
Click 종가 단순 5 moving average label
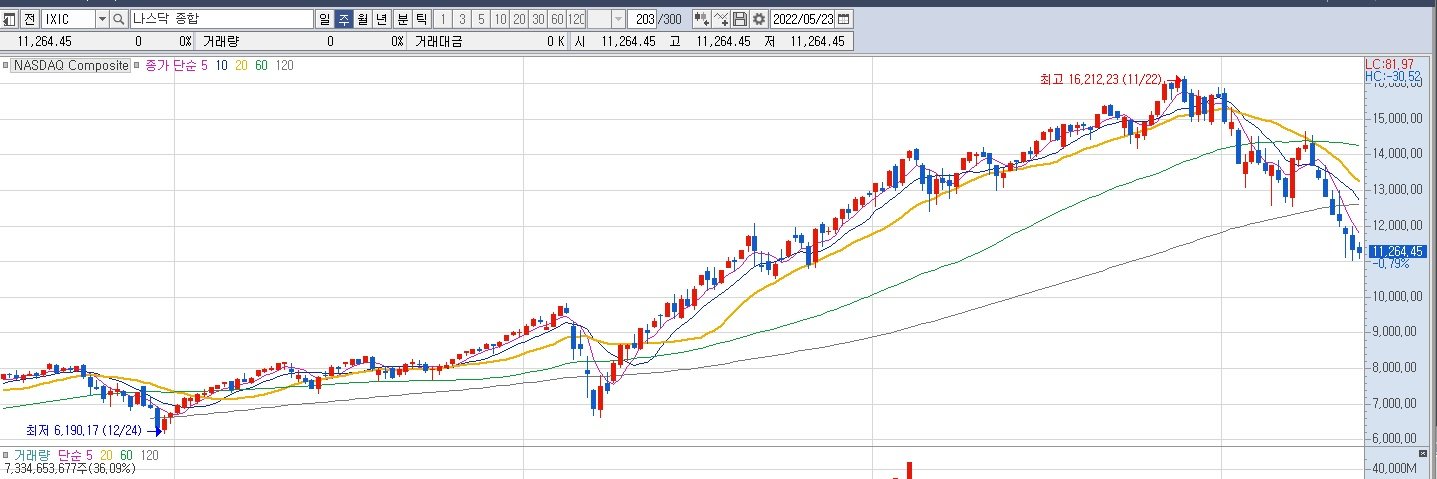(177, 65)
